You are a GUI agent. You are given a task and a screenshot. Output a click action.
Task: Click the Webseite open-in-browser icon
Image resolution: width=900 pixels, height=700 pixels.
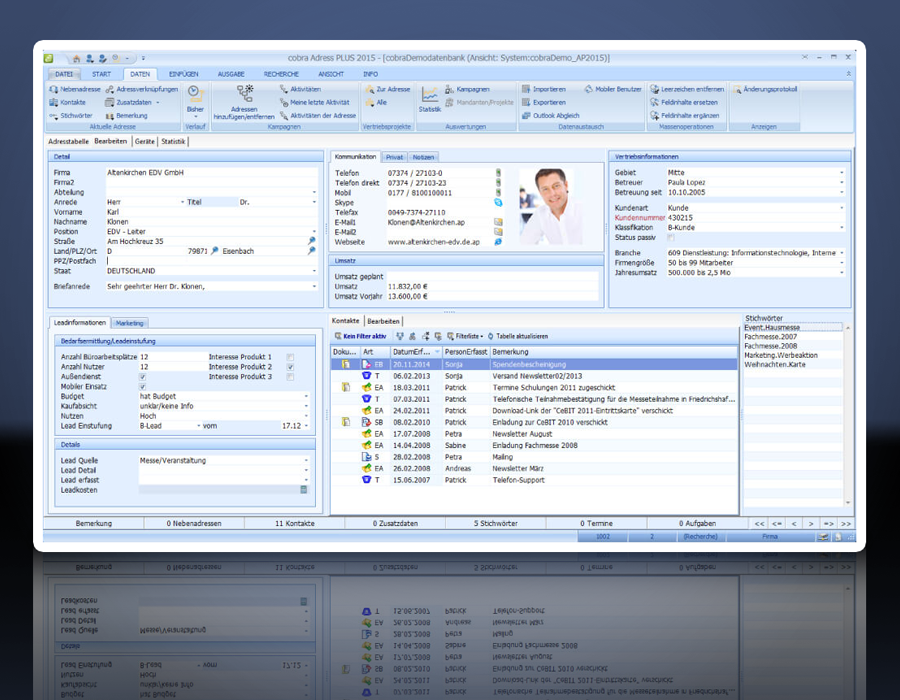(498, 242)
